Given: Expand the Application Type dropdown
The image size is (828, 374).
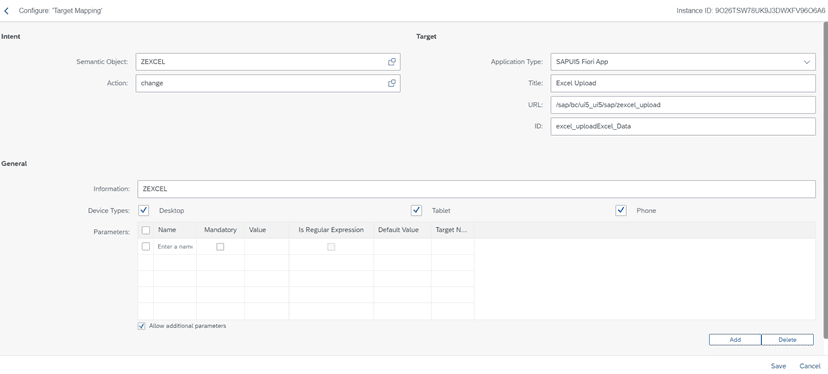Looking at the screenshot, I should click(x=806, y=62).
